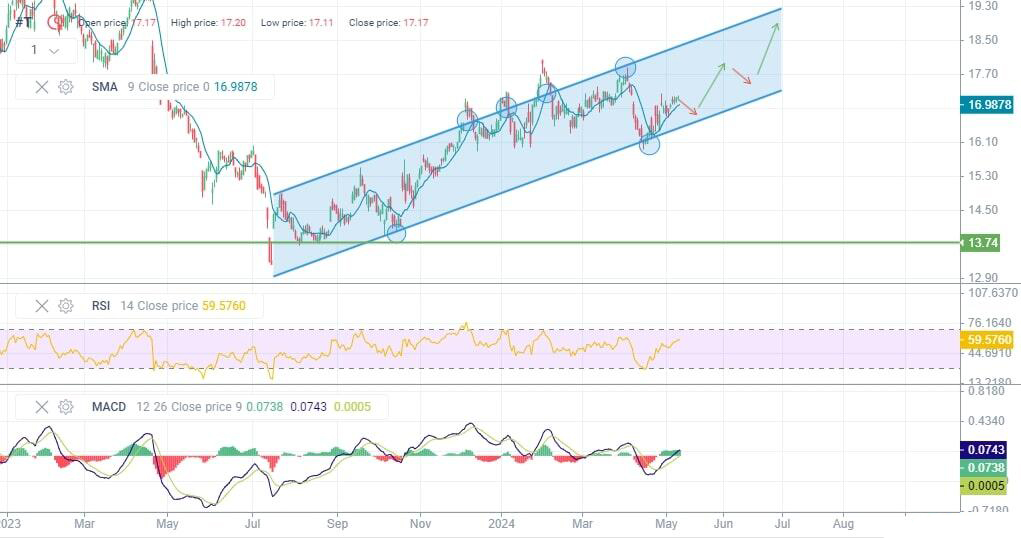Viewport: 1021px width, 538px height.
Task: Click the RSI indicator label
Action: [x=101, y=305]
